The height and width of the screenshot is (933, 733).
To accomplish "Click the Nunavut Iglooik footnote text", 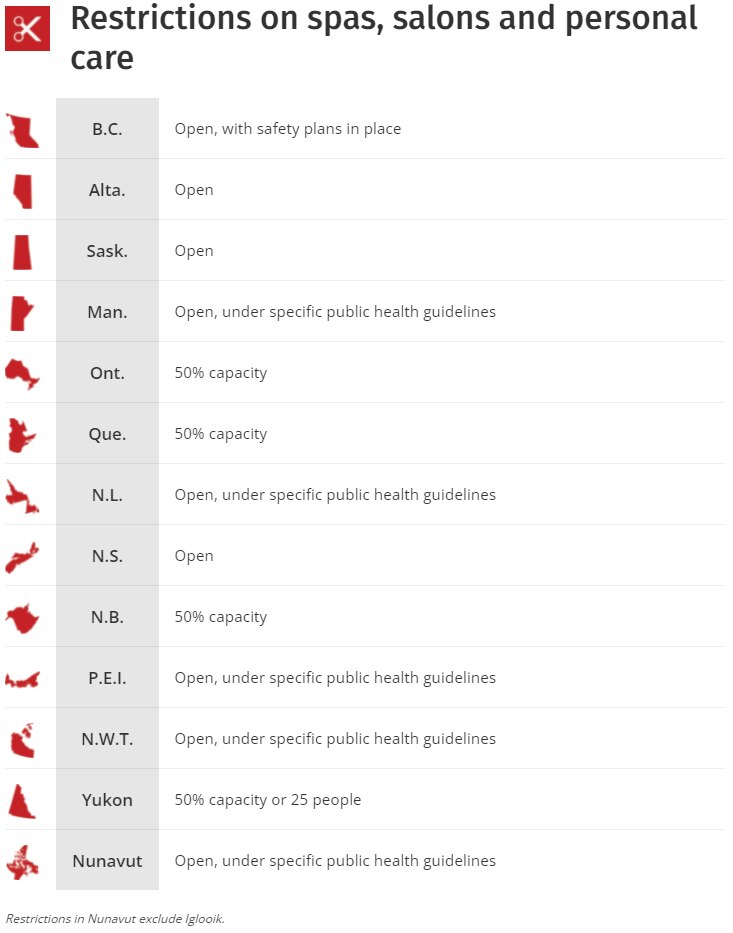I will tap(115, 918).
